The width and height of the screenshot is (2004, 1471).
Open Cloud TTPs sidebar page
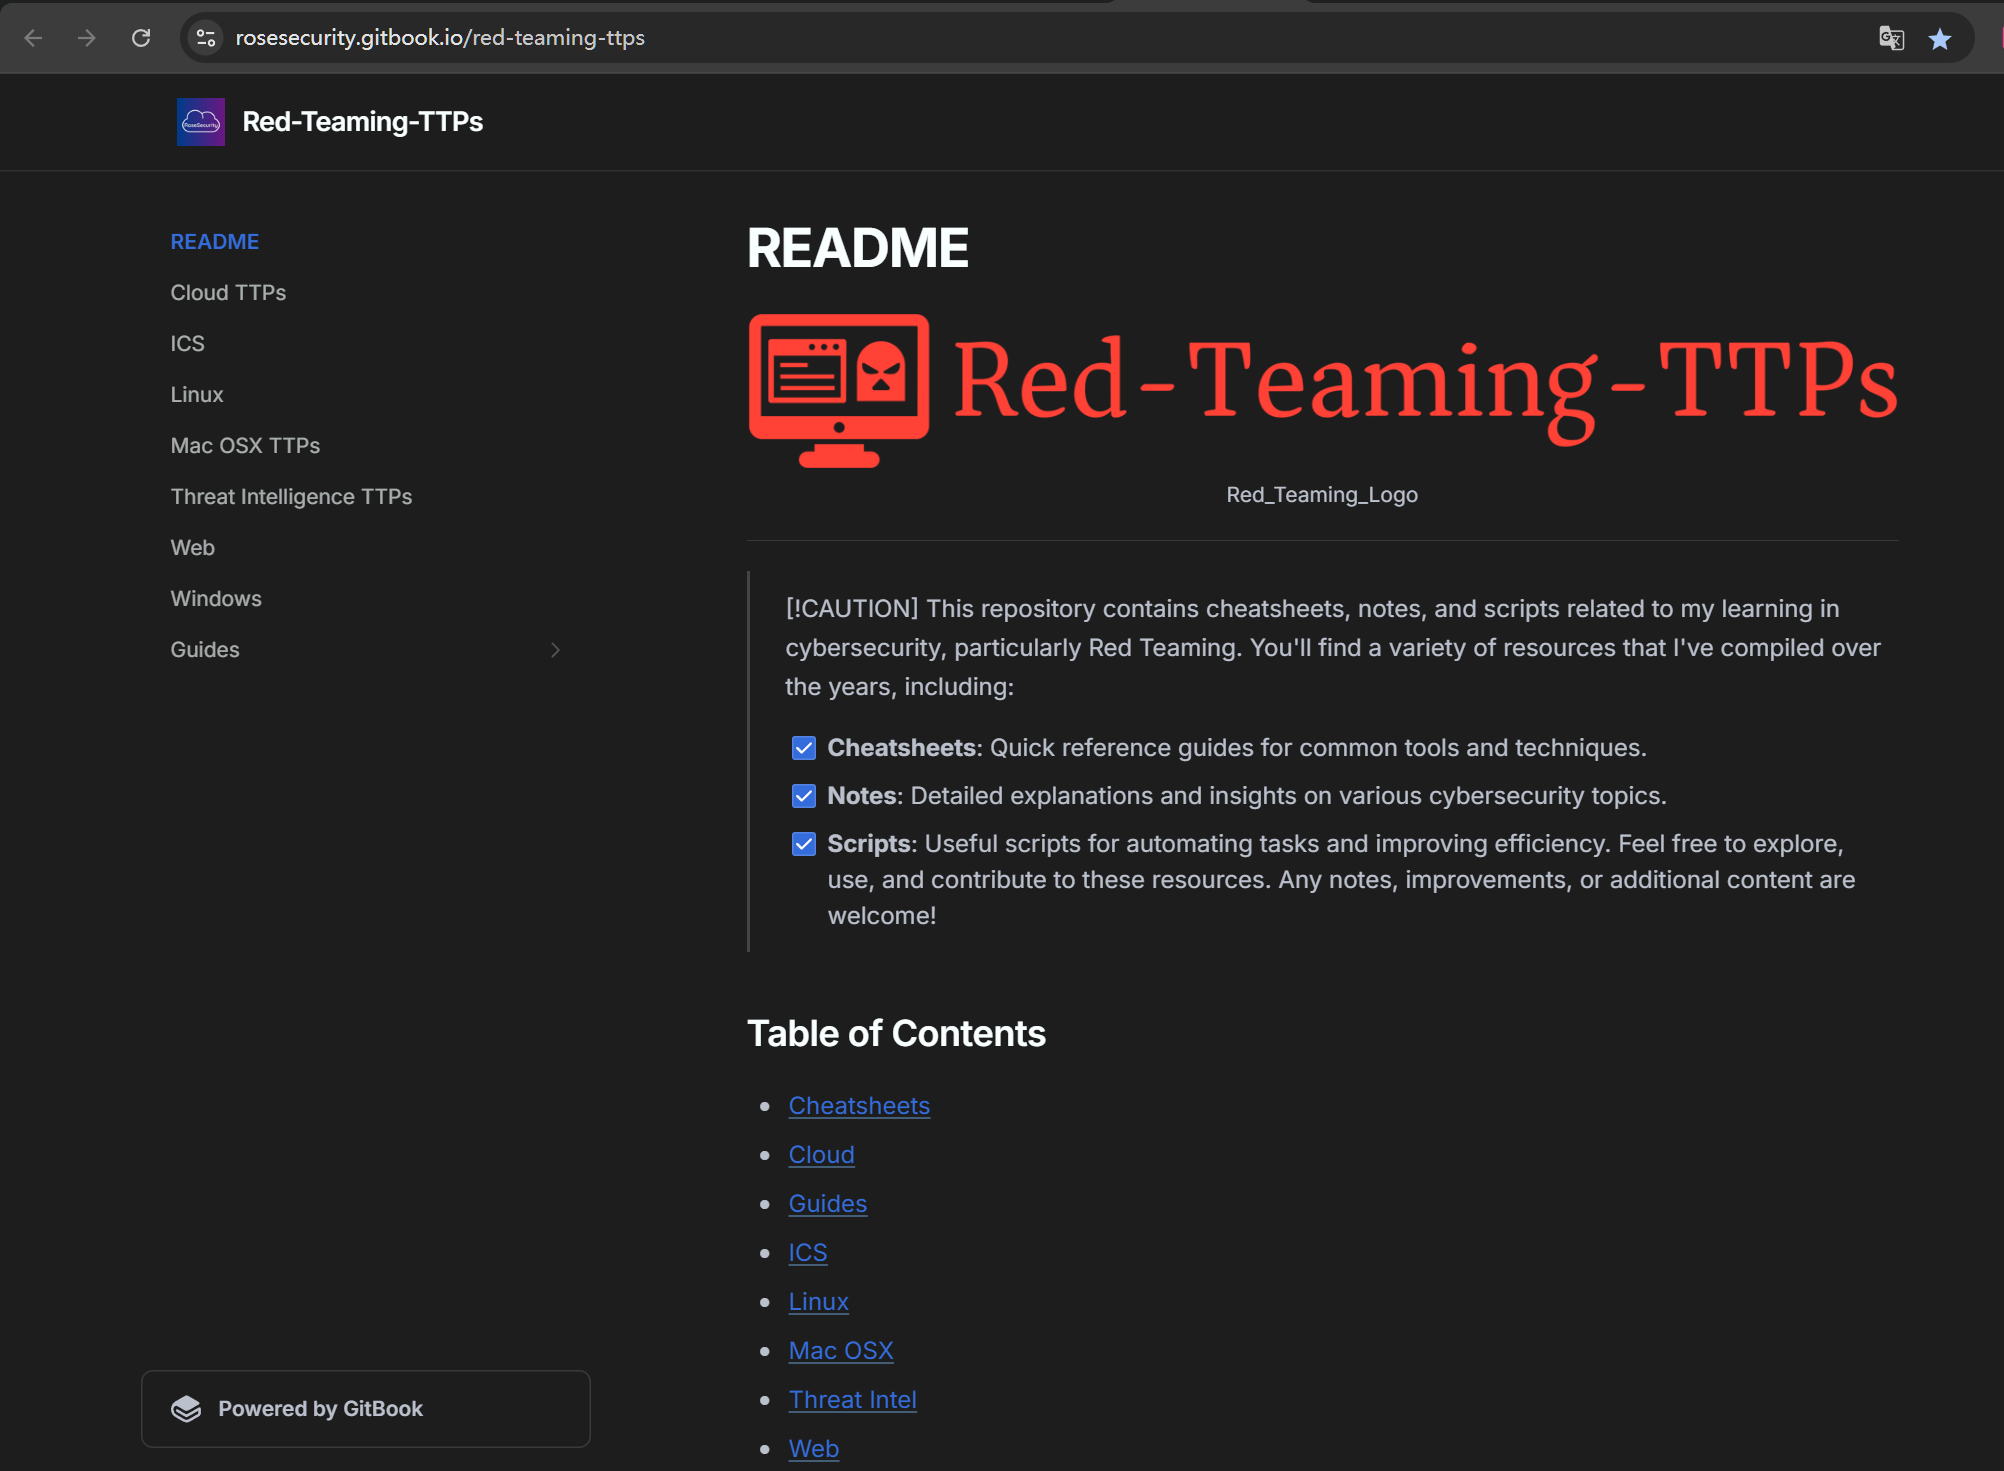[x=228, y=293]
